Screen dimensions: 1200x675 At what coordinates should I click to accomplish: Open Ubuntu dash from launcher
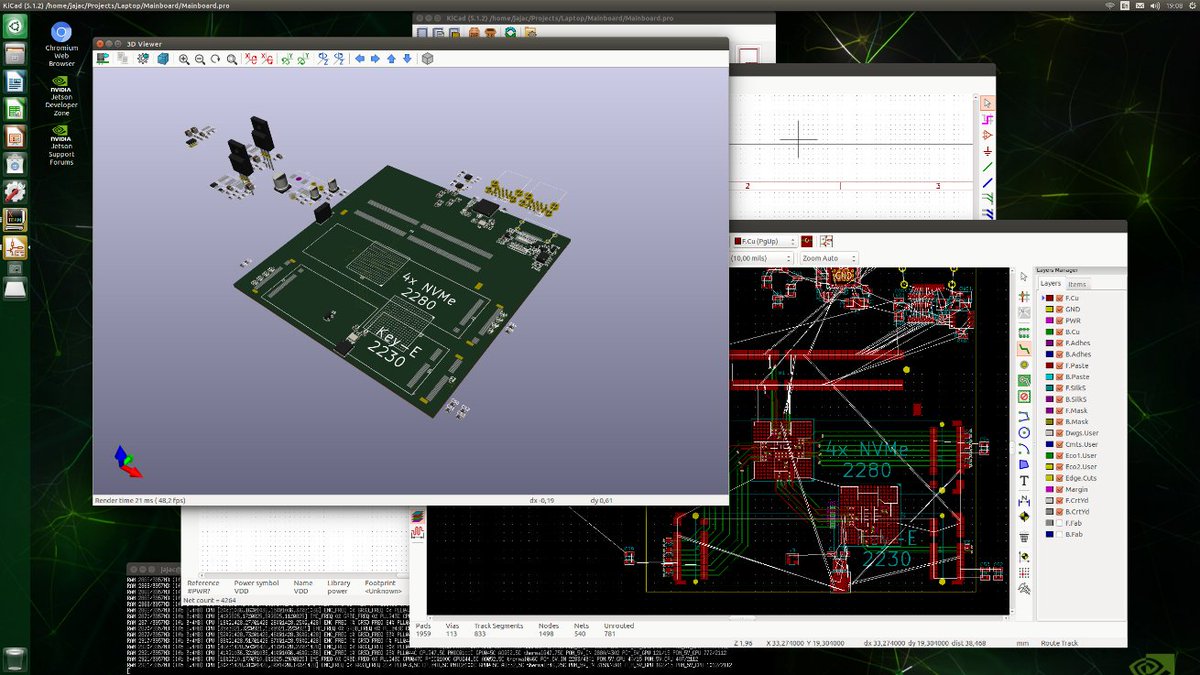pos(15,27)
